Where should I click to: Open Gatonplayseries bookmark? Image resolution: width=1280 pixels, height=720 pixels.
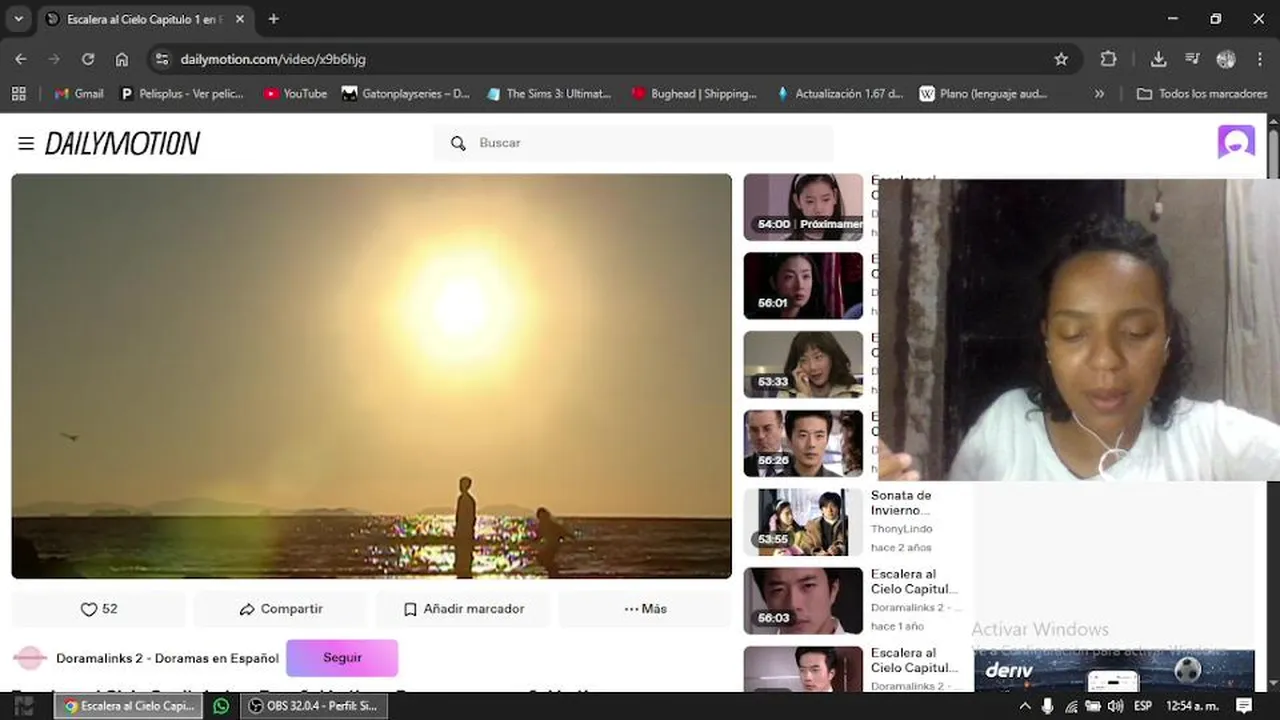point(405,93)
